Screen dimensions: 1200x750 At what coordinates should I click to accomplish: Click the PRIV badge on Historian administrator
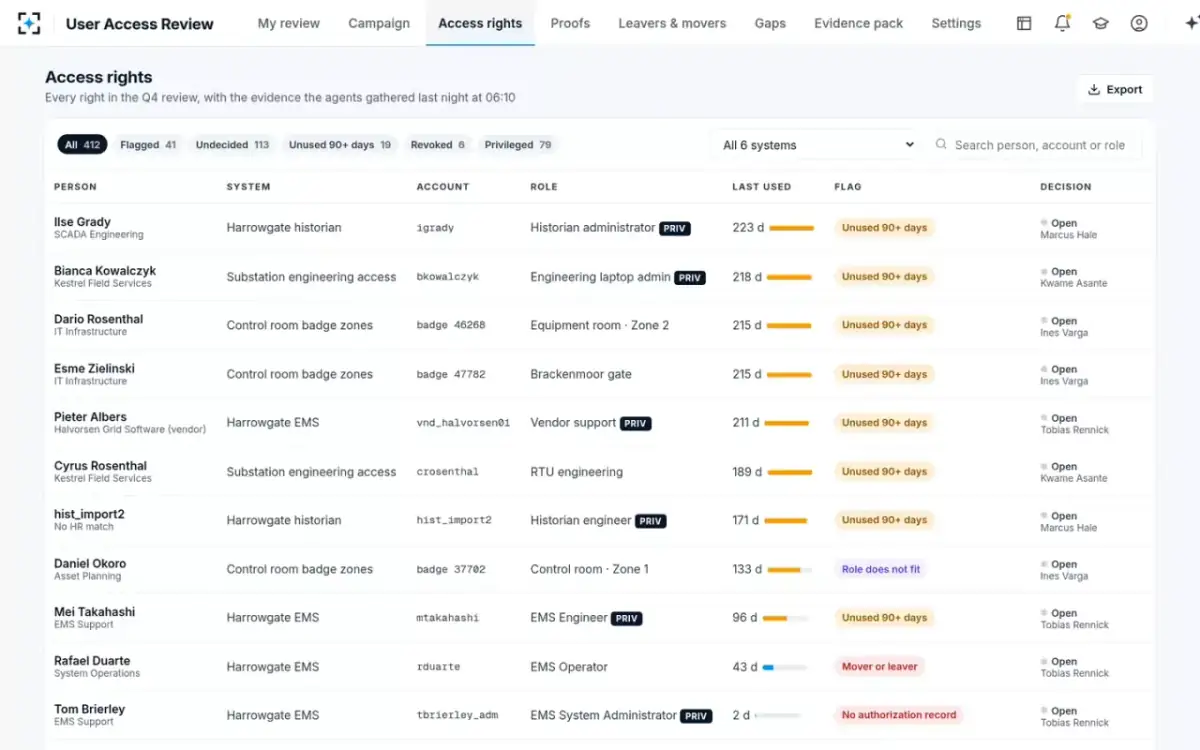(x=675, y=229)
